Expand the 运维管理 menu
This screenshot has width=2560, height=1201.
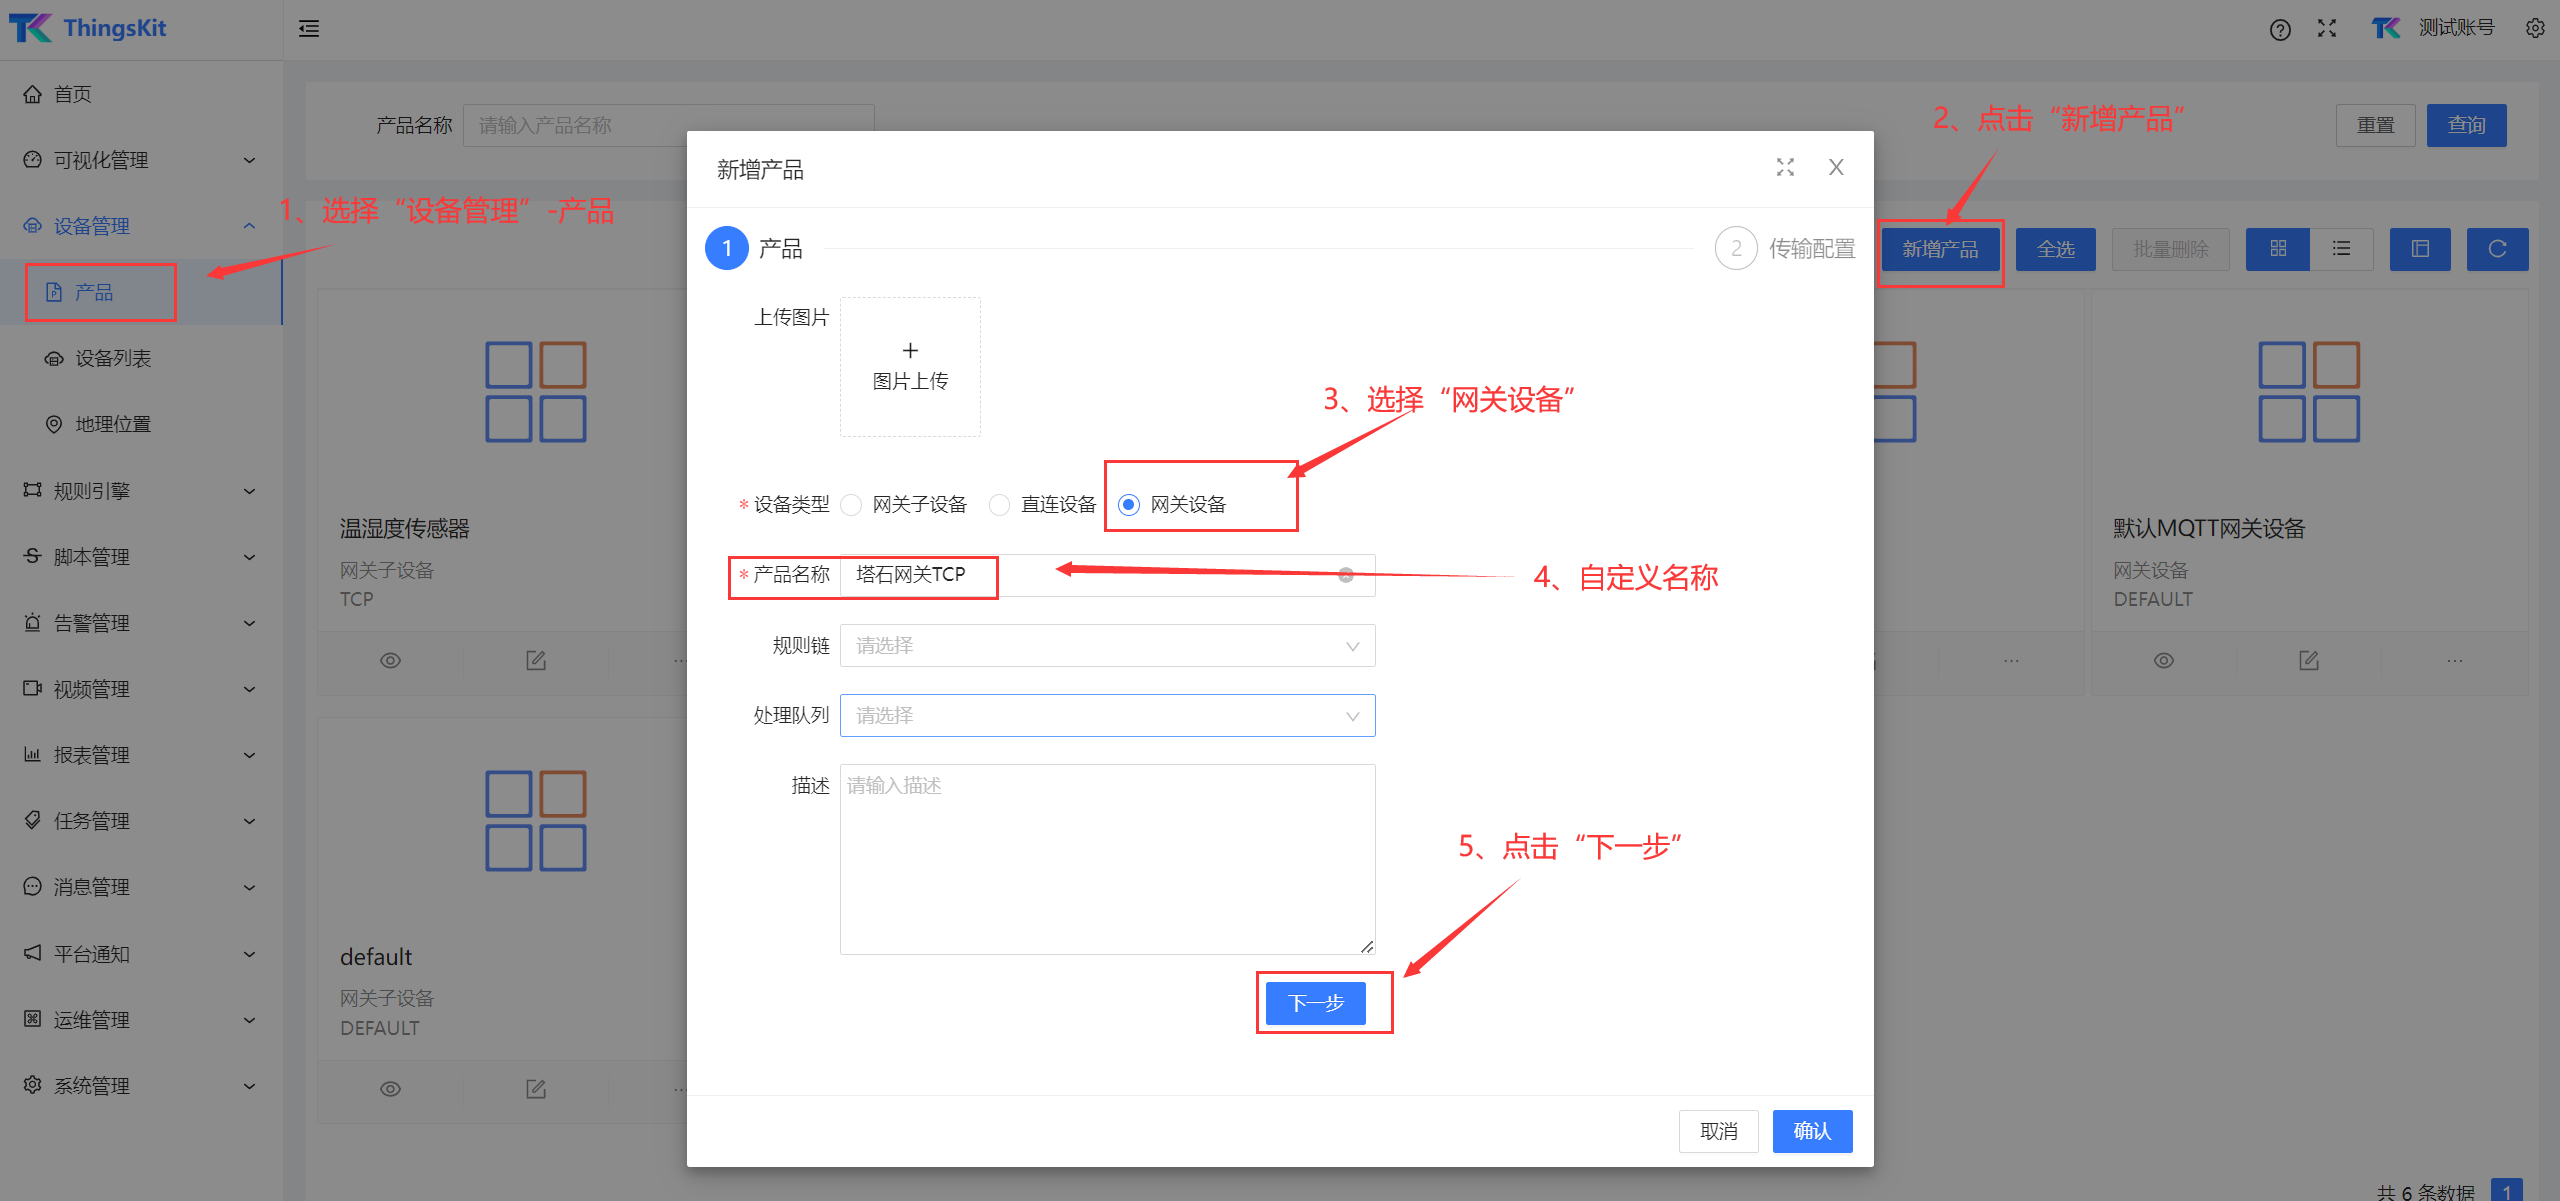[141, 1020]
